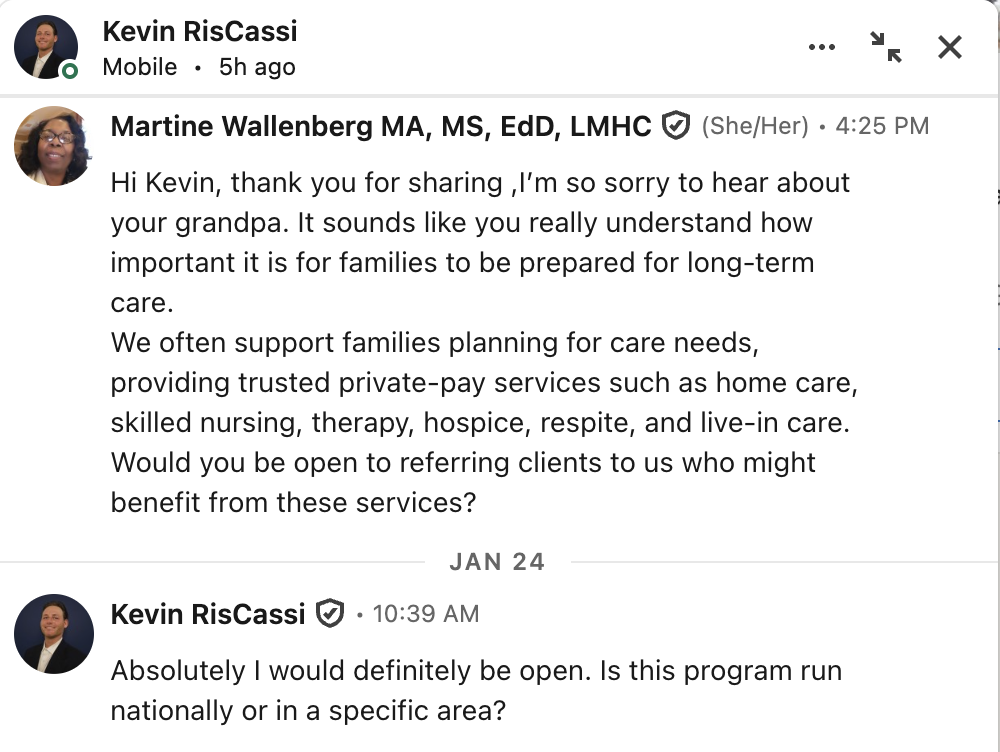Click the JAN 24 date divider
The height and width of the screenshot is (752, 1000).
pyautogui.click(x=497, y=561)
